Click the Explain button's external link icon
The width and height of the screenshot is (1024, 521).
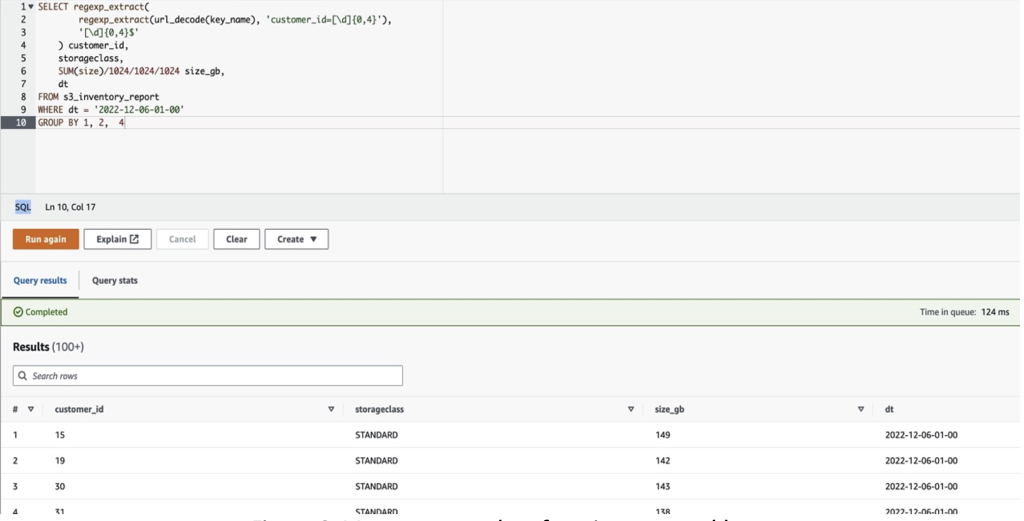pos(135,239)
